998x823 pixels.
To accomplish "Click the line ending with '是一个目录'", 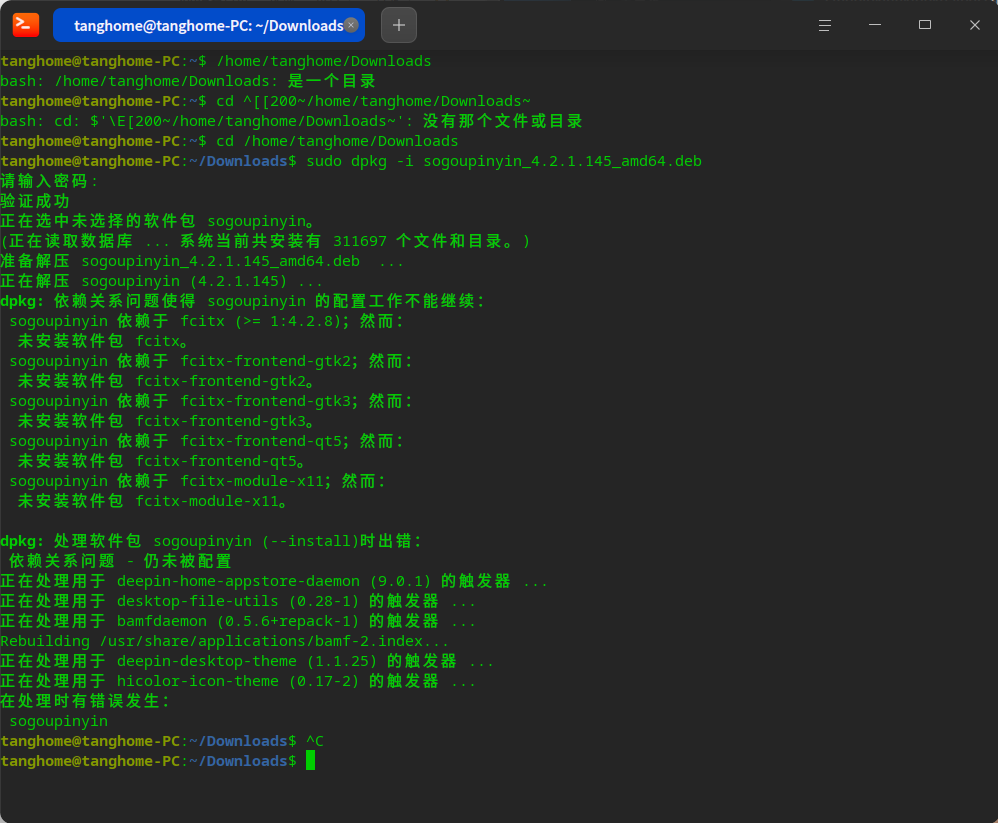I will click(188, 81).
